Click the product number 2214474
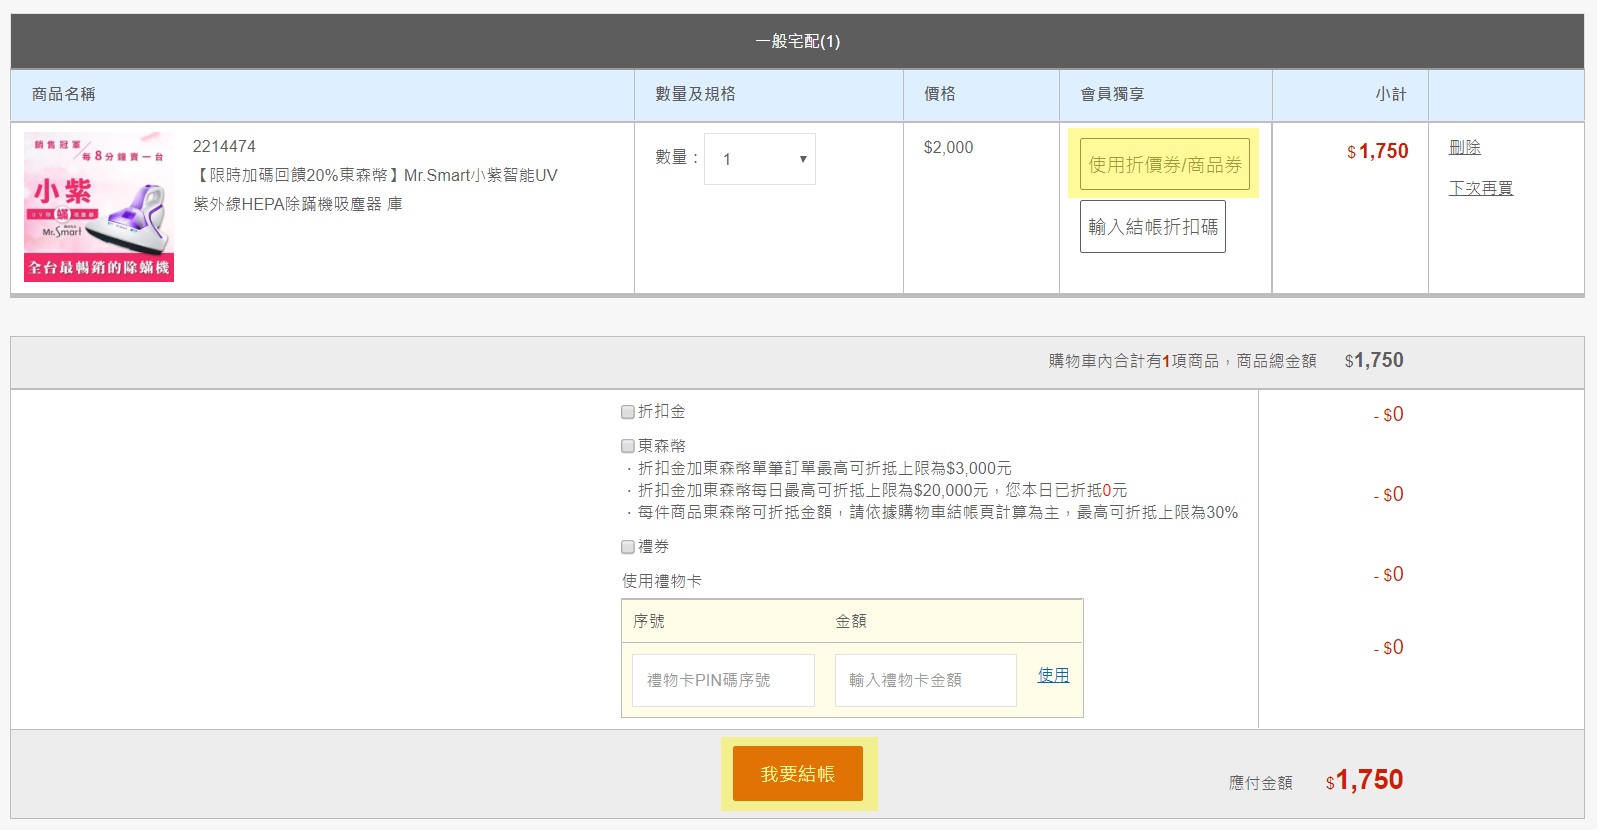The image size is (1600, 834). tap(224, 146)
